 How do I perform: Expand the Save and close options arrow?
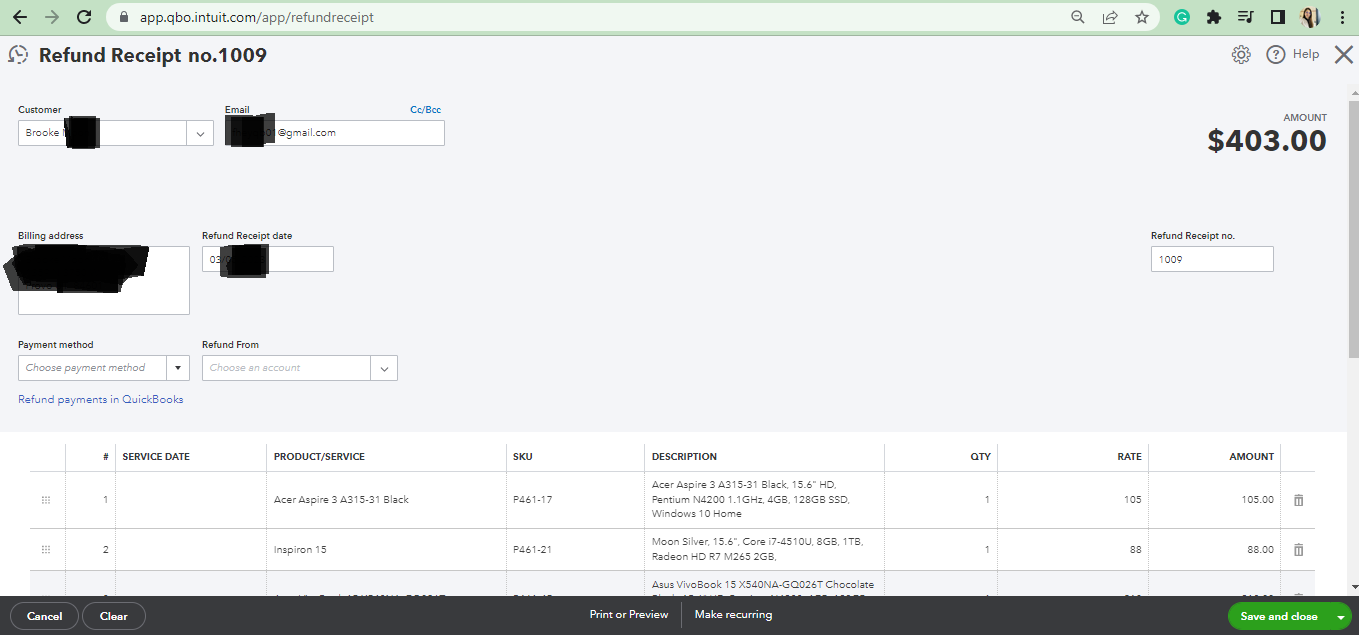point(1340,617)
